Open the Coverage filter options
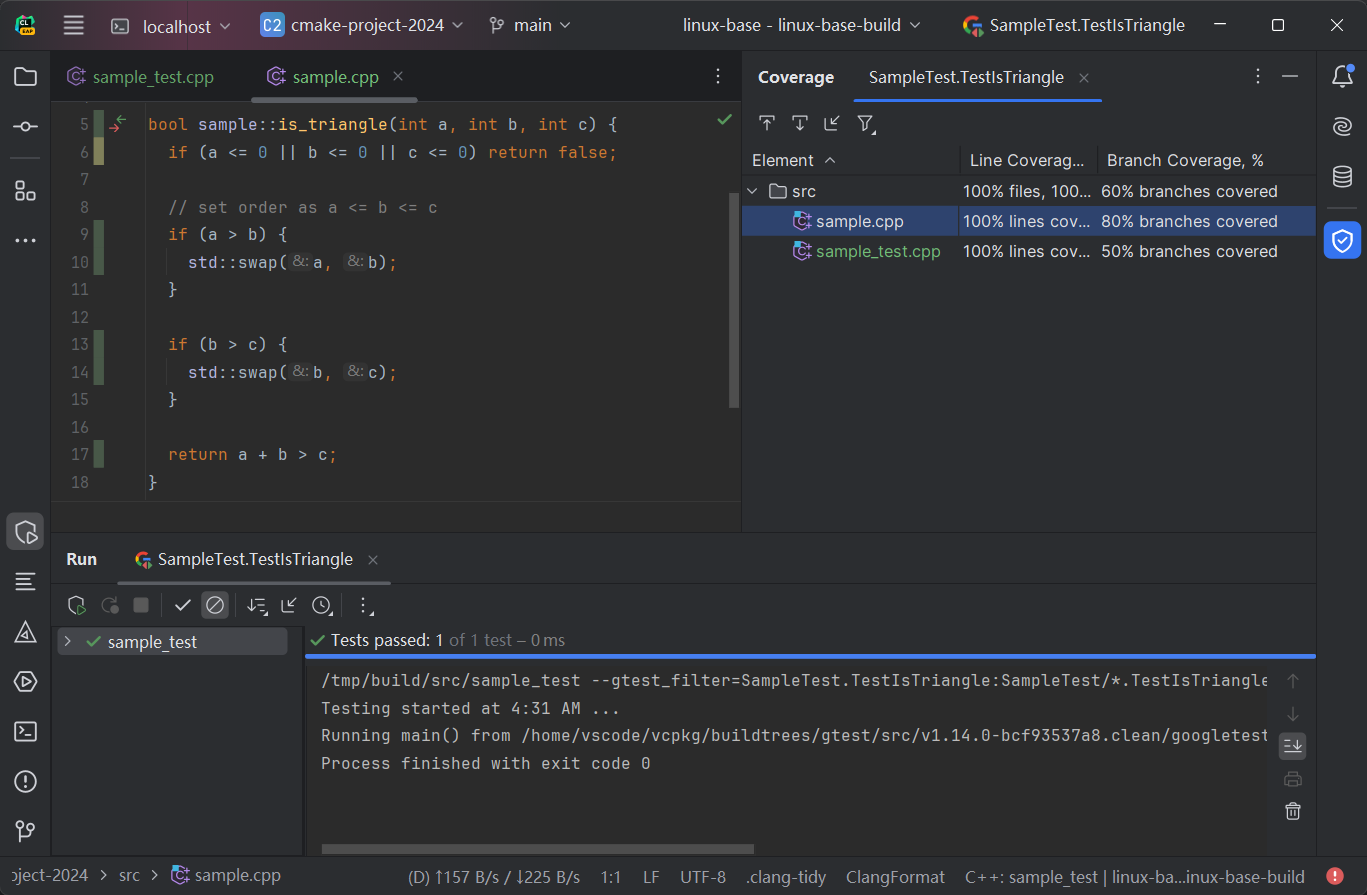 click(x=866, y=123)
